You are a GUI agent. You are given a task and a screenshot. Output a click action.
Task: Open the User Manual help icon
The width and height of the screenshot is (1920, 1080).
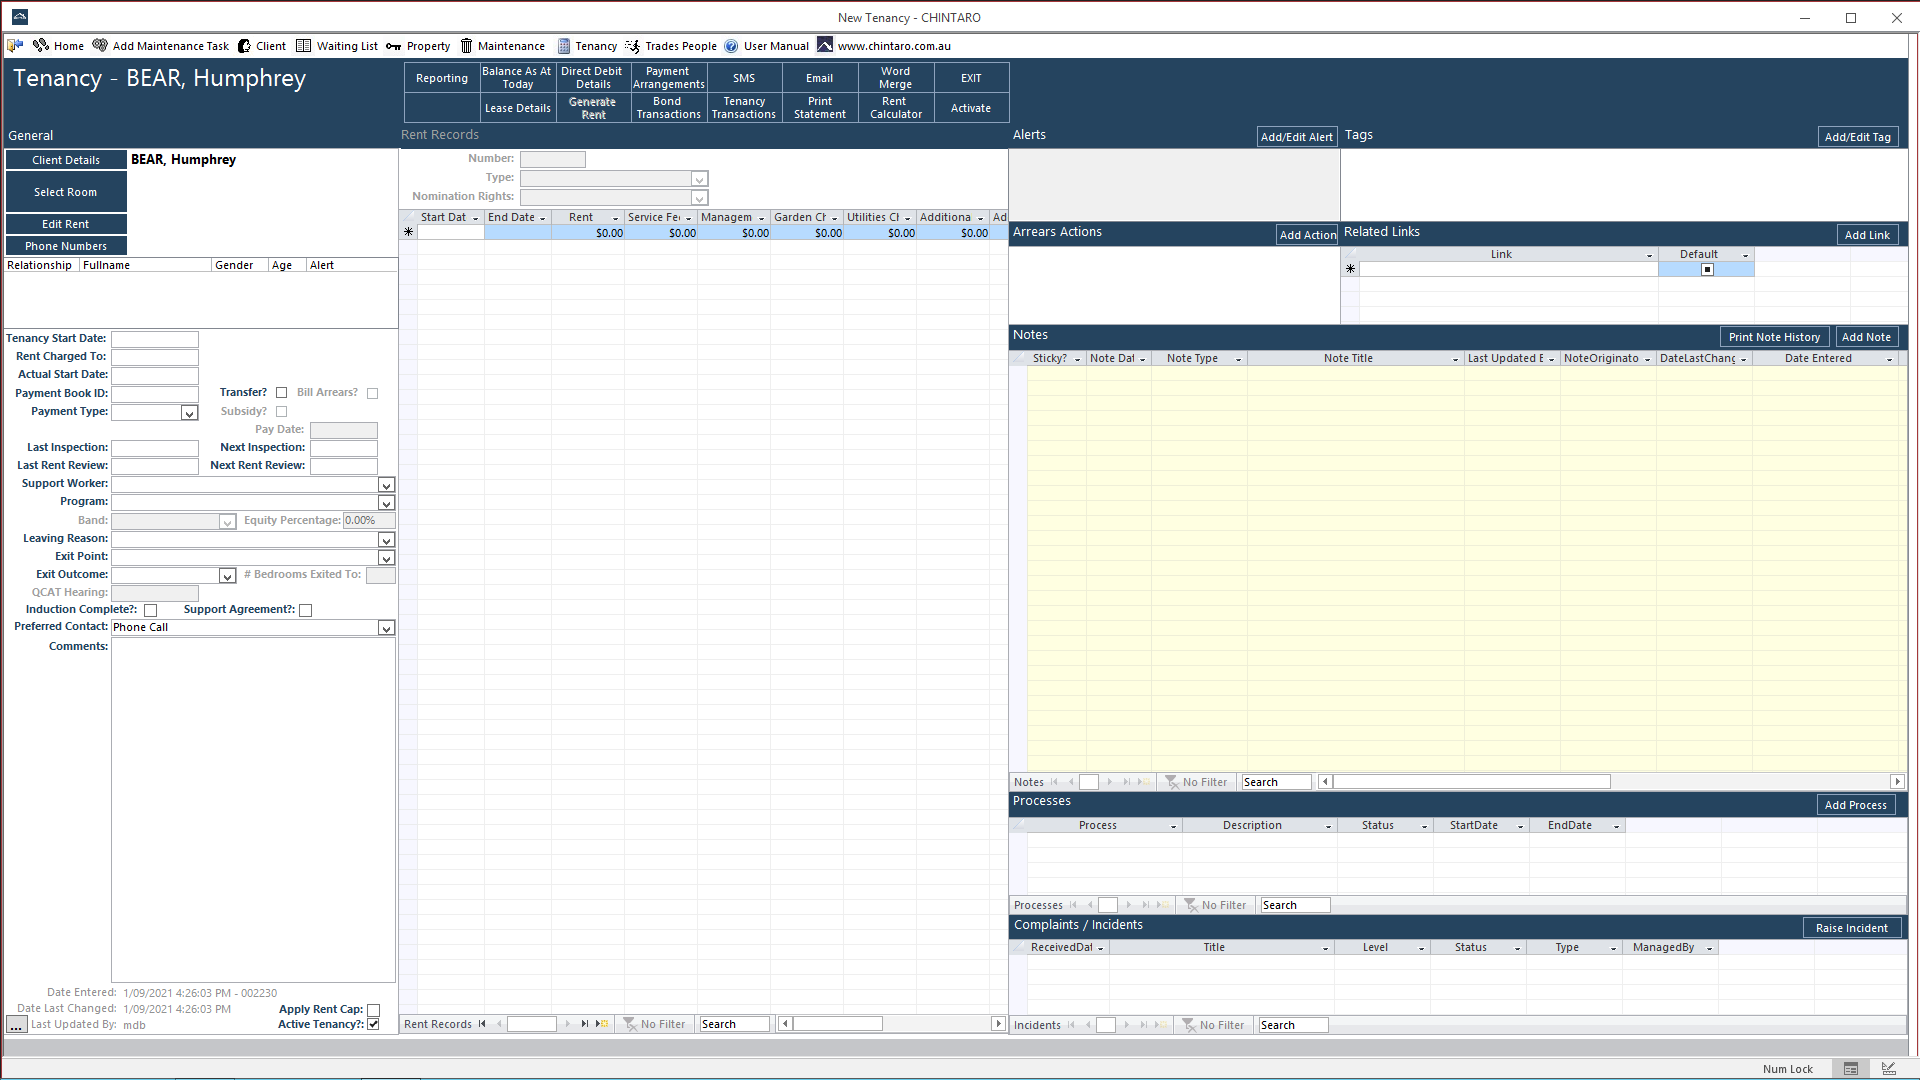[731, 46]
